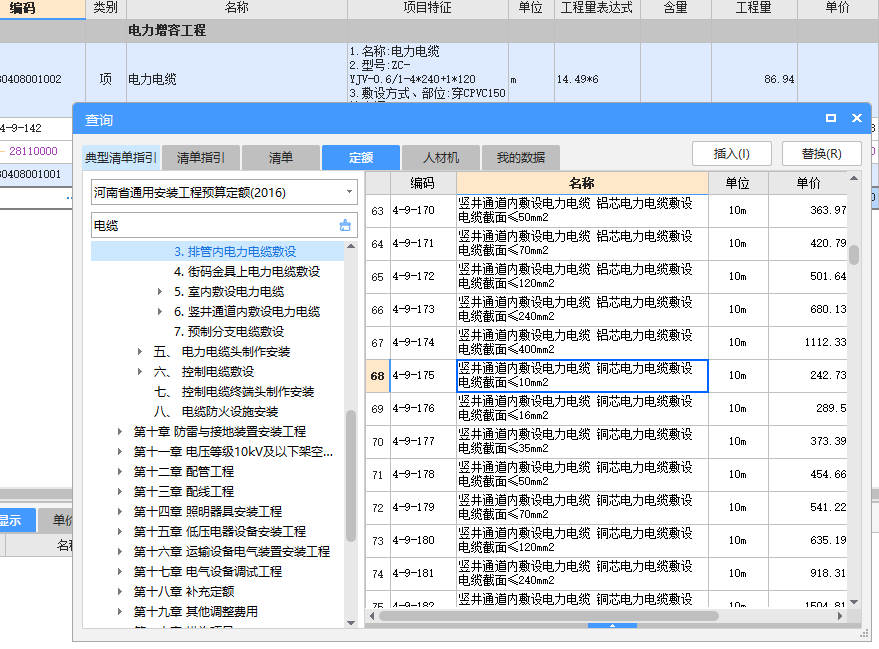This screenshot has height=649, width=879.
Task: Select quota row 4-9-179
Action: (606, 508)
